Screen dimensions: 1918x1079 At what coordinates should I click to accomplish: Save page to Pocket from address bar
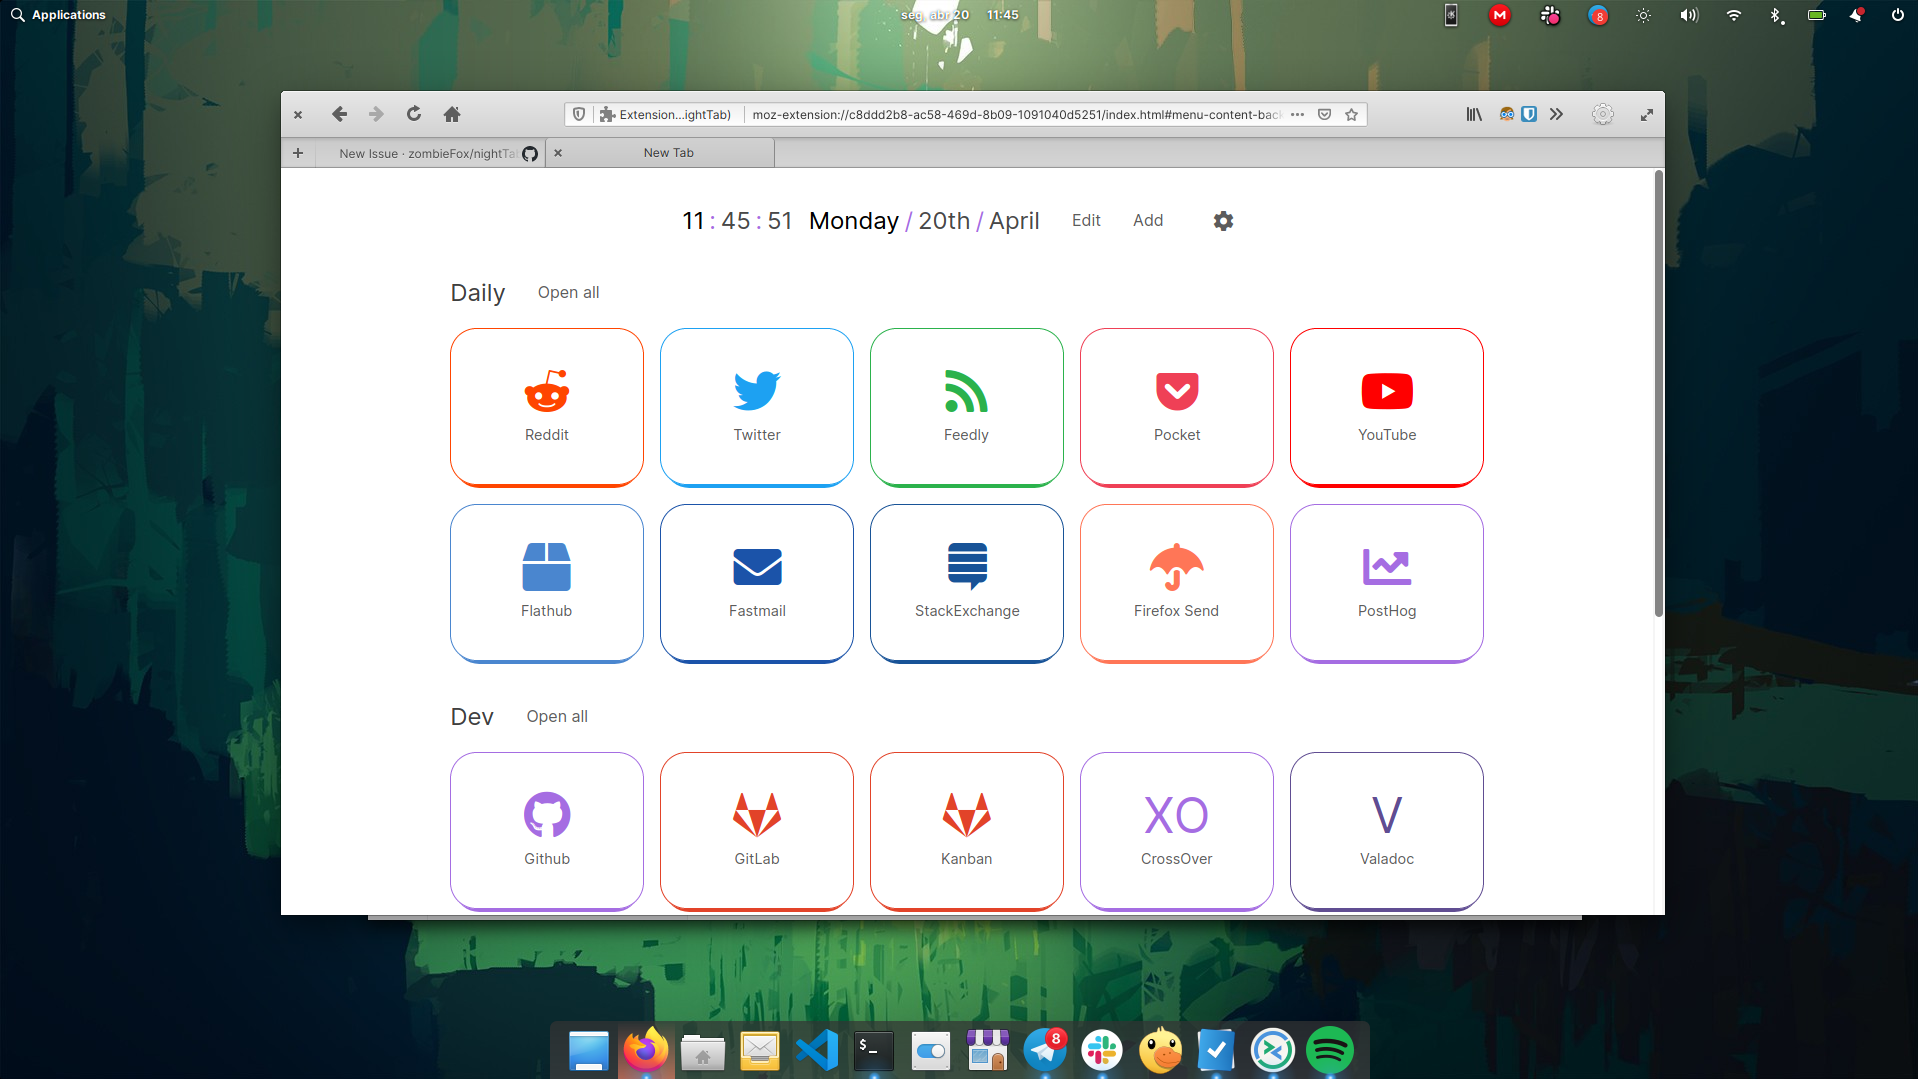tap(1324, 114)
